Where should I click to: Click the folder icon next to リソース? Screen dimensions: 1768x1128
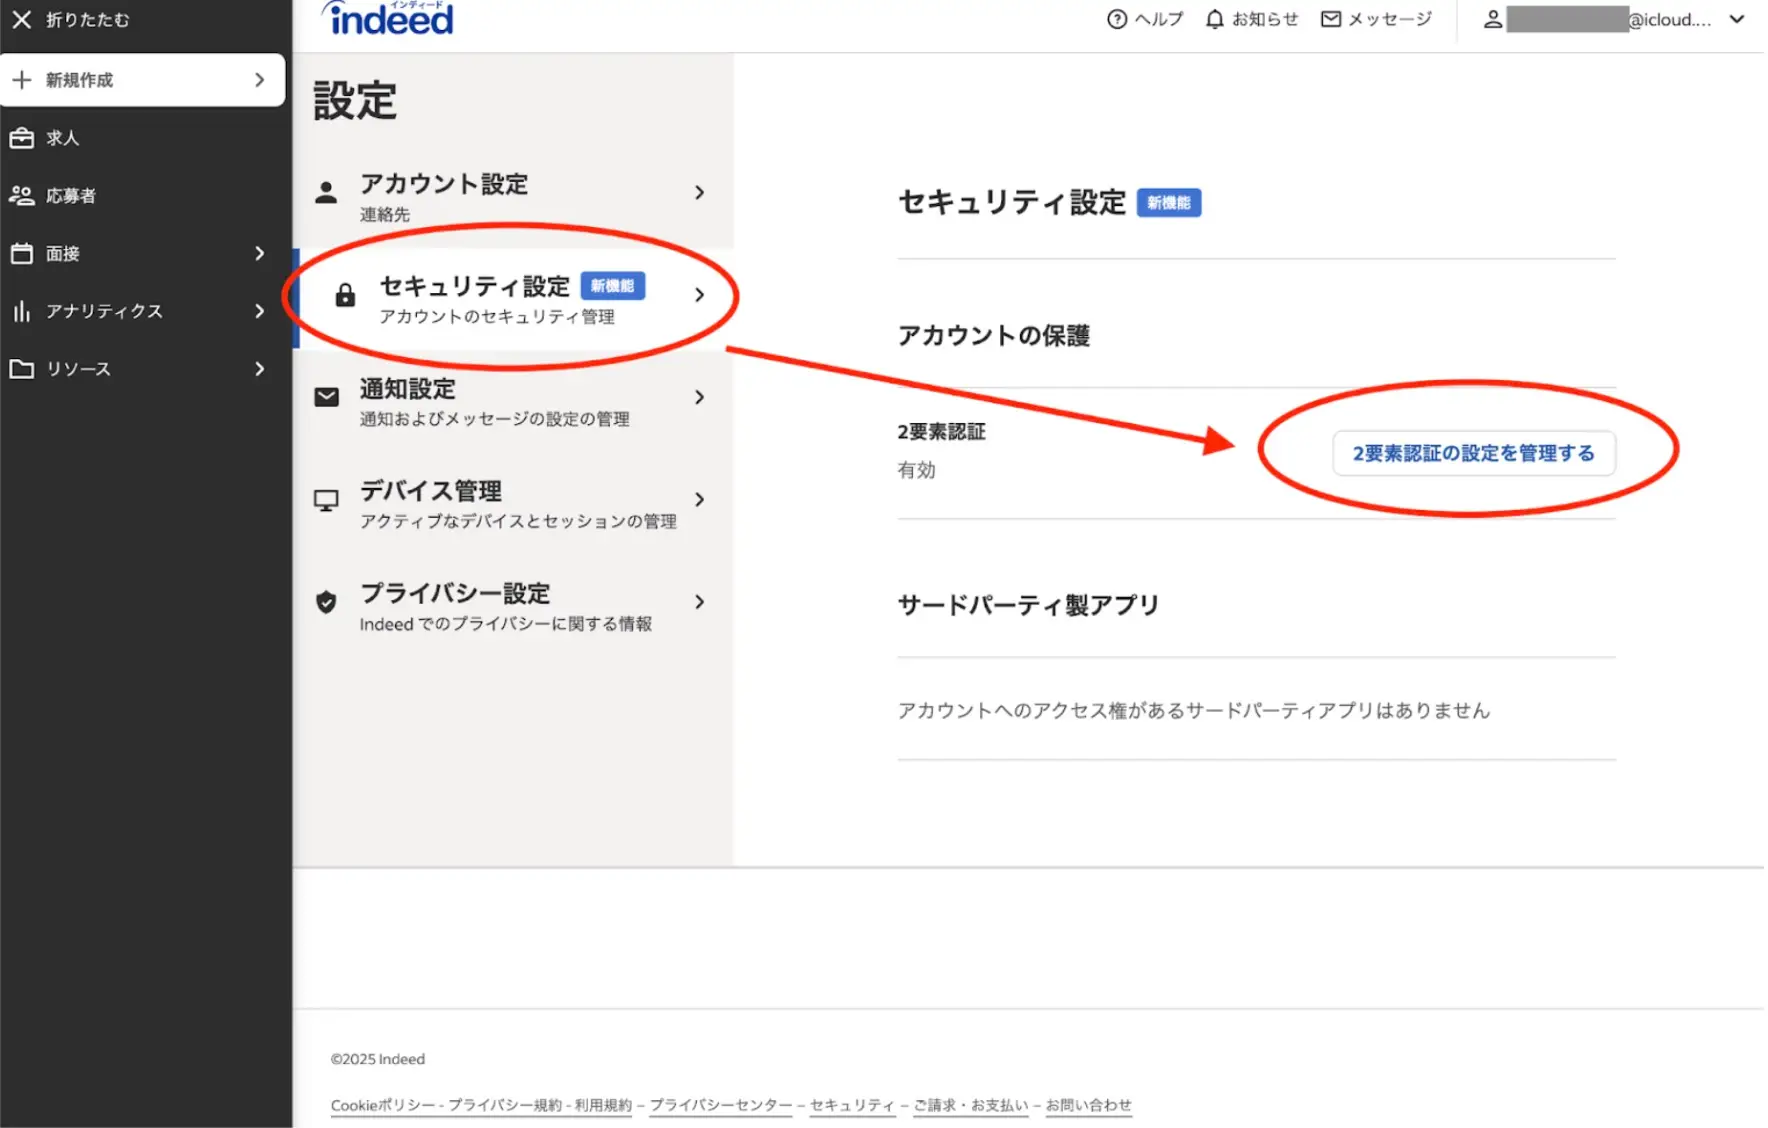coord(22,369)
